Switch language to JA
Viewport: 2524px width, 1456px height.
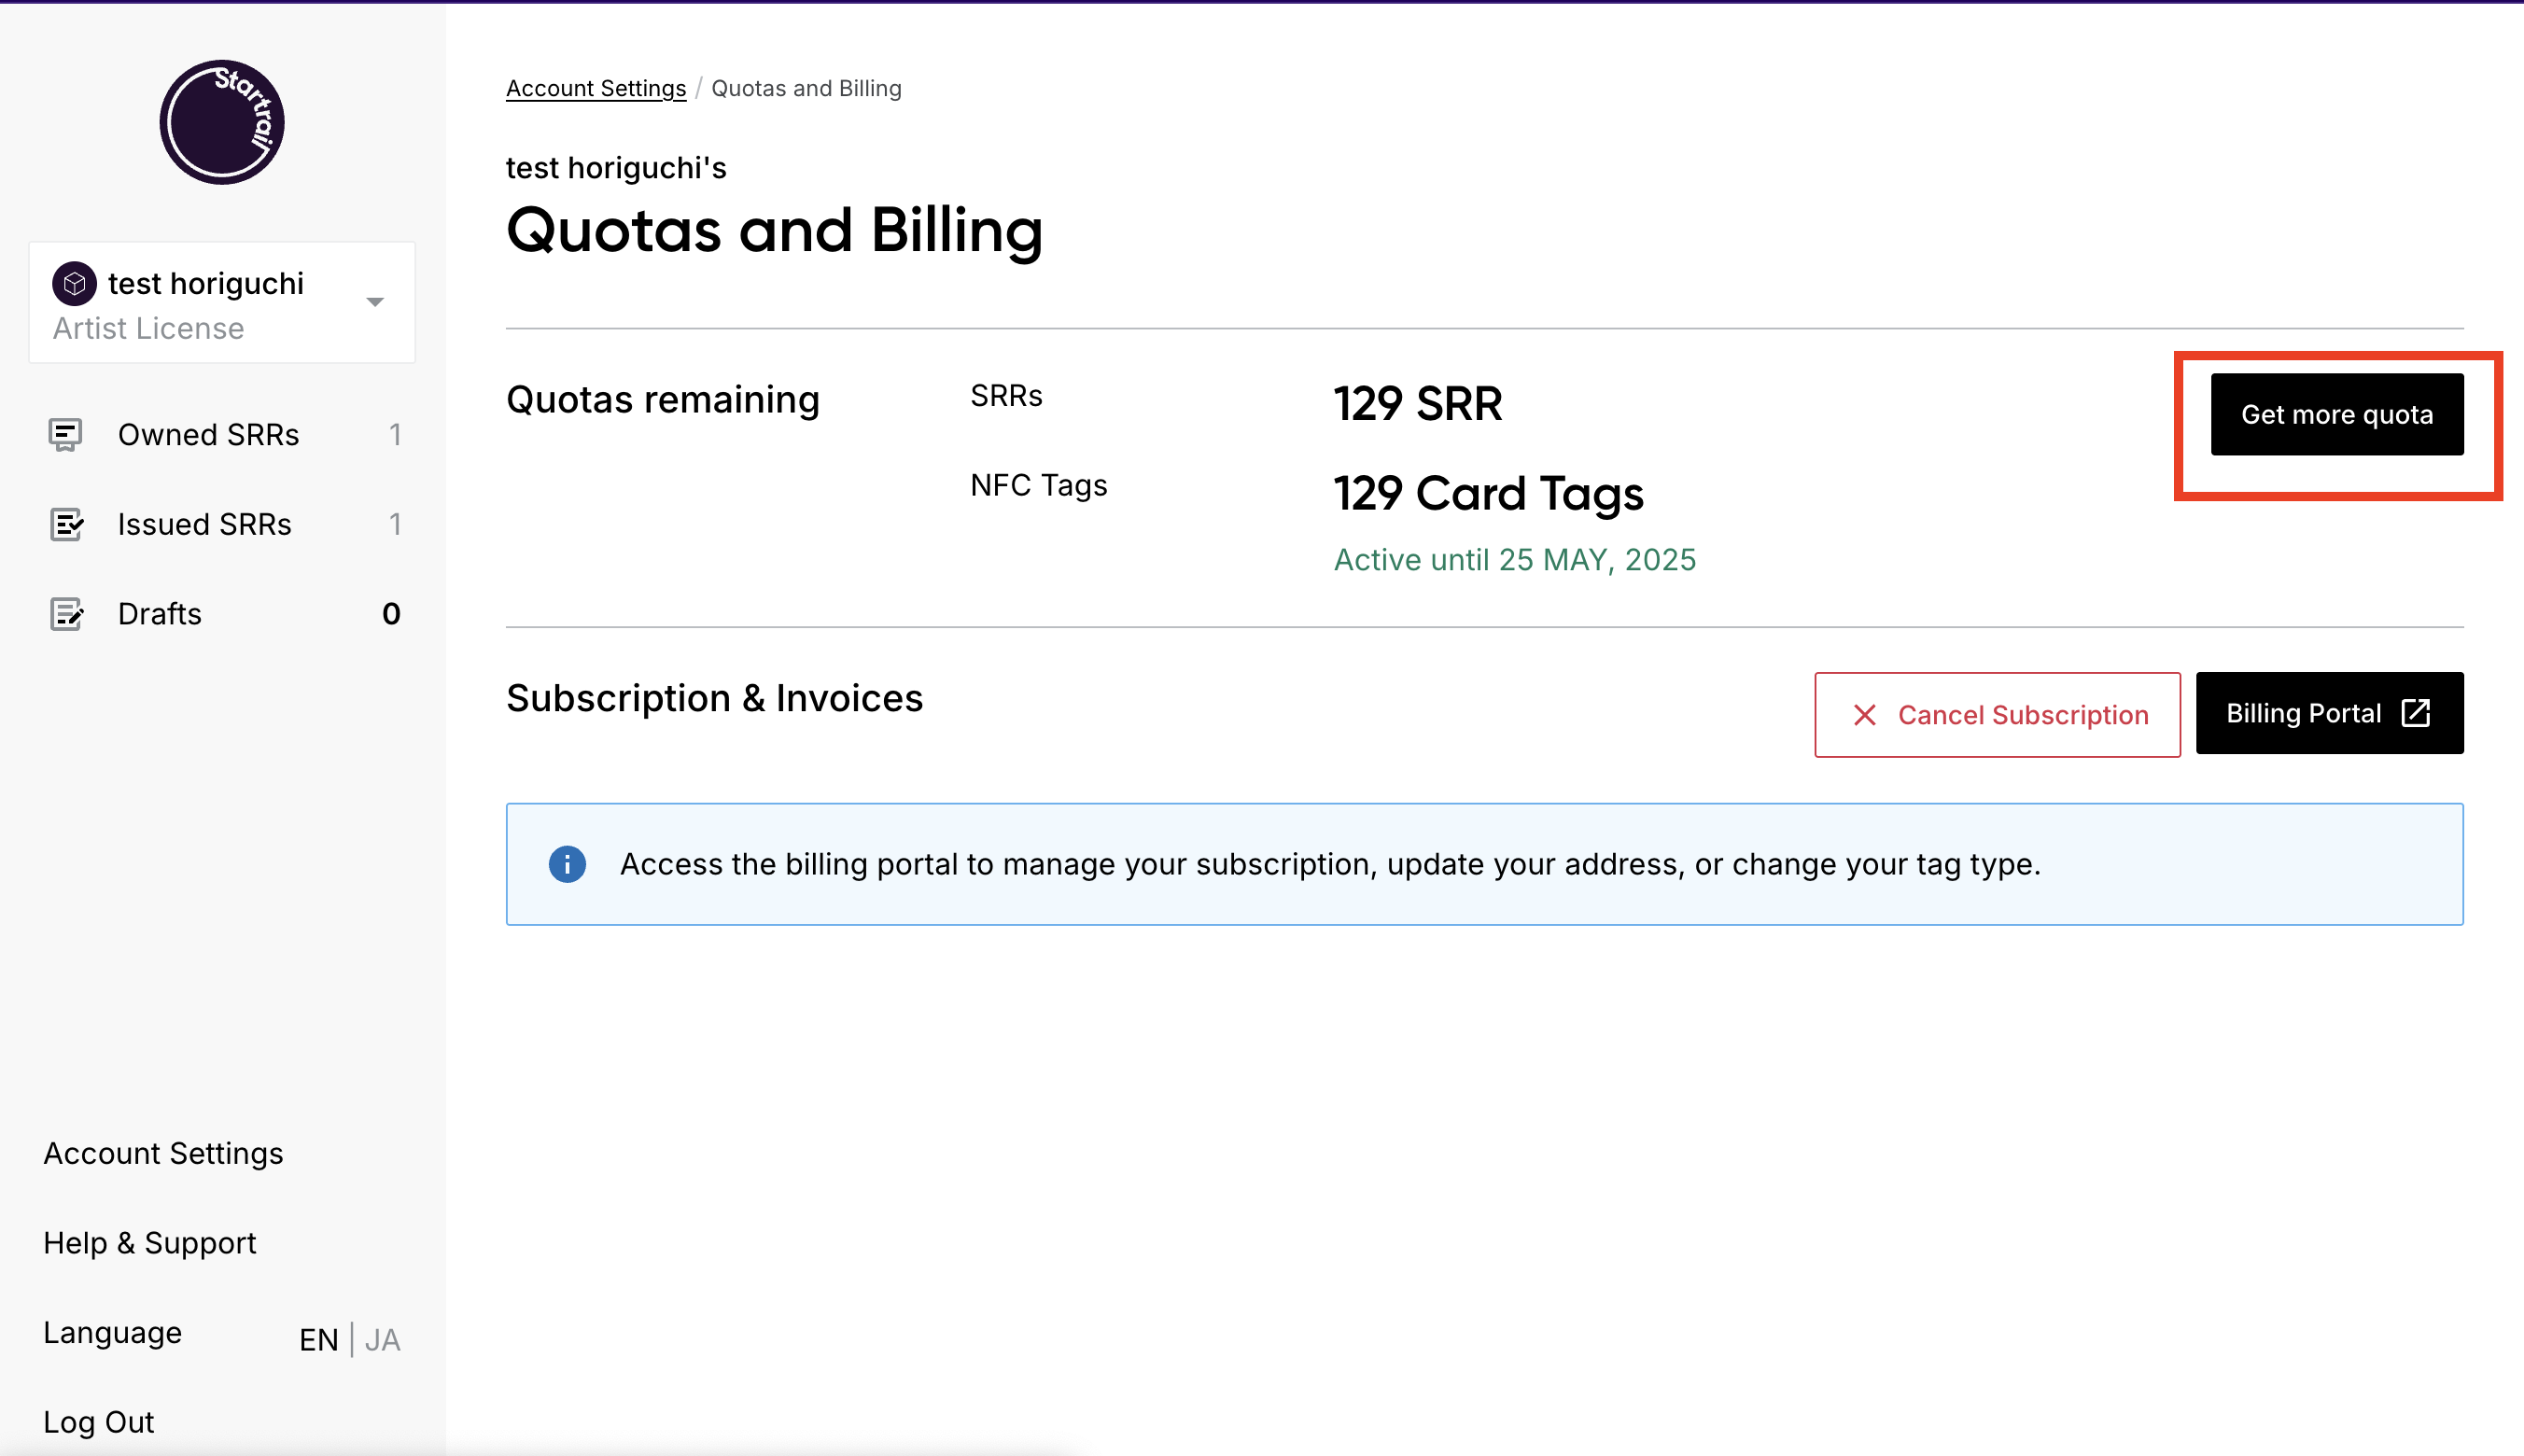383,1340
